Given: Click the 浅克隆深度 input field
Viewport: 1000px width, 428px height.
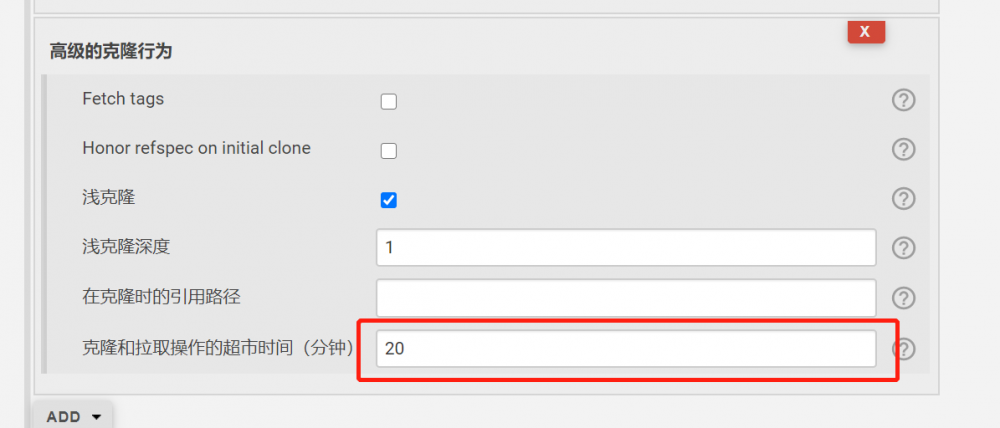Looking at the screenshot, I should coord(626,247).
